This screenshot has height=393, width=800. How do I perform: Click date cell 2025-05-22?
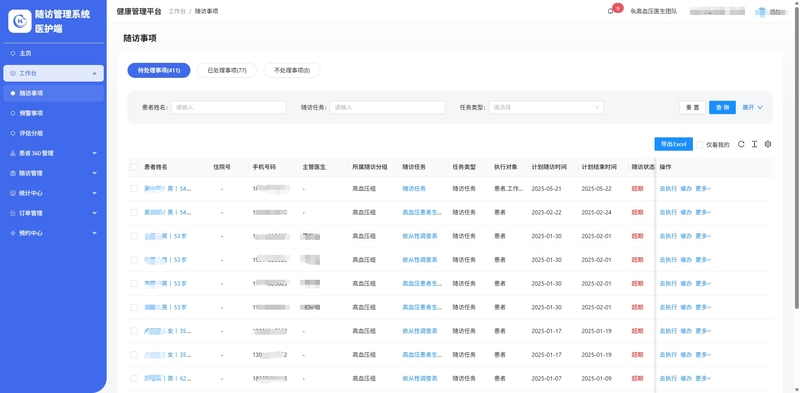pos(596,188)
